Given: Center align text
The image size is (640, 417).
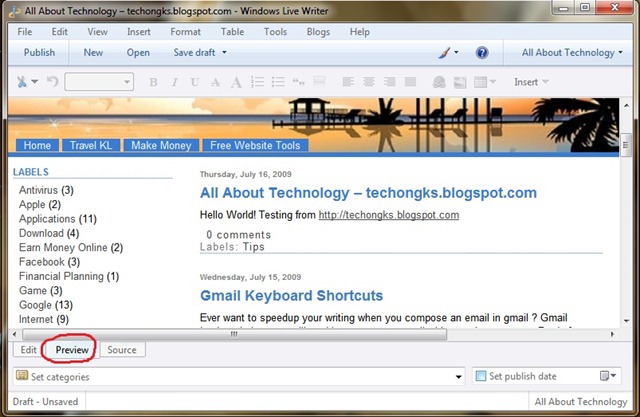Looking at the screenshot, I should [369, 82].
